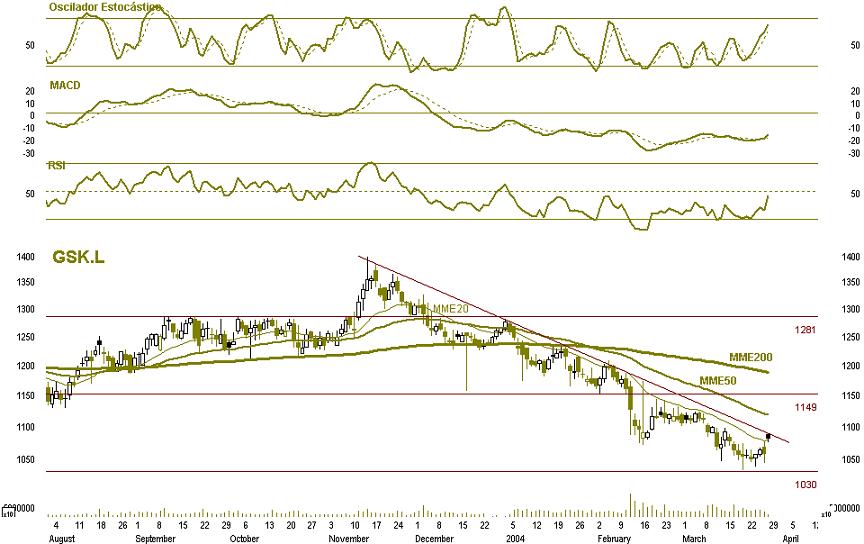Select -30 on the left MACD scale
Image resolution: width=864 pixels, height=544 pixels.
(x=29, y=153)
